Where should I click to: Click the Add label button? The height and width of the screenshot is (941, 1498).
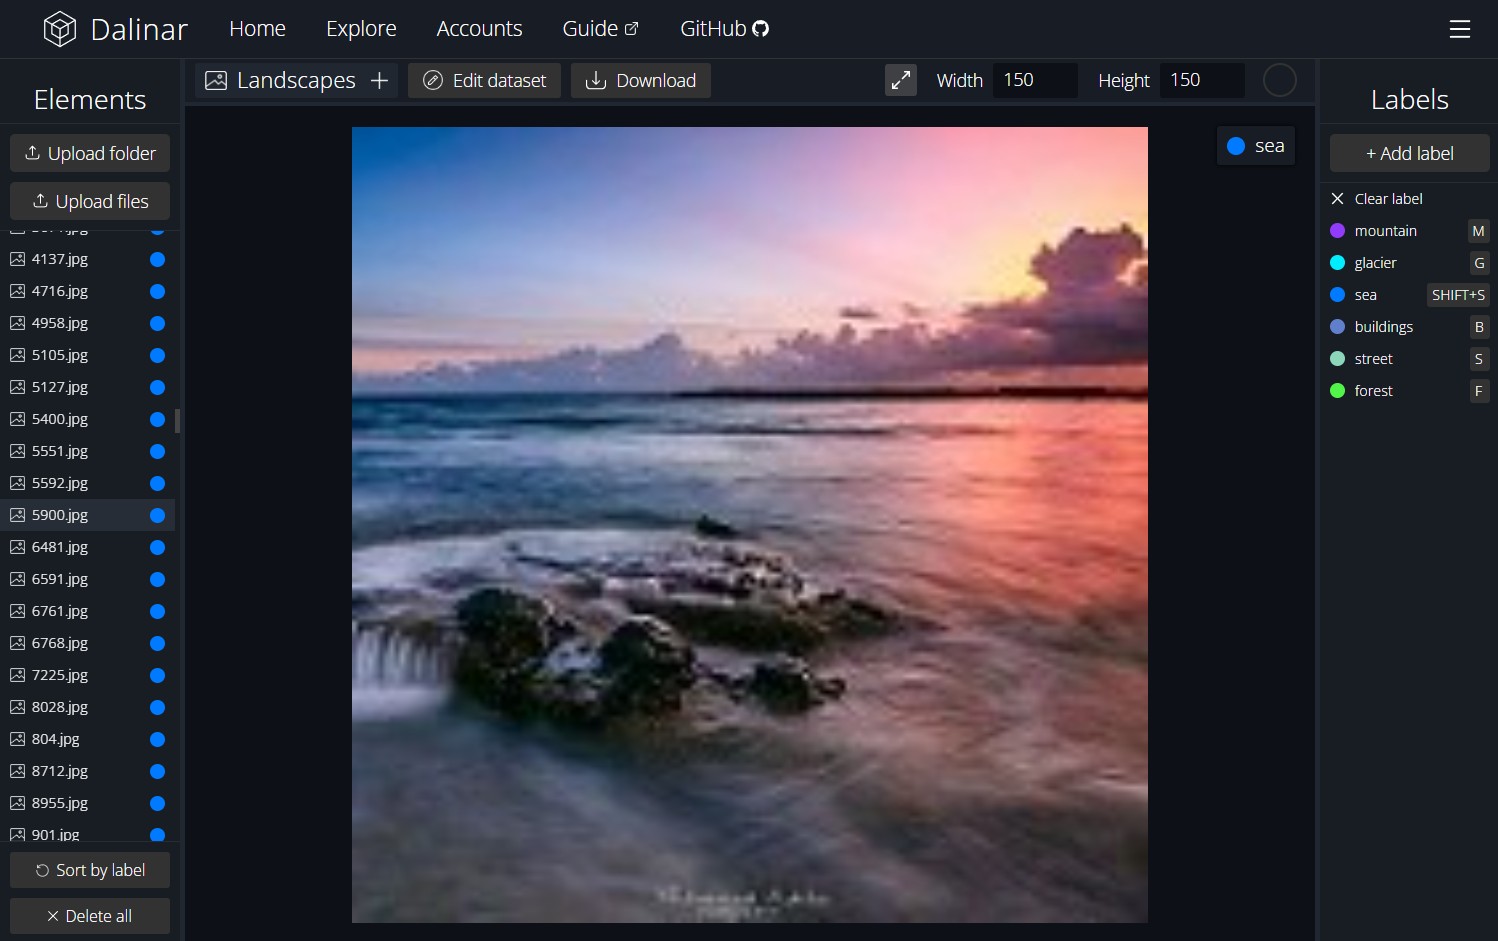pos(1409,153)
